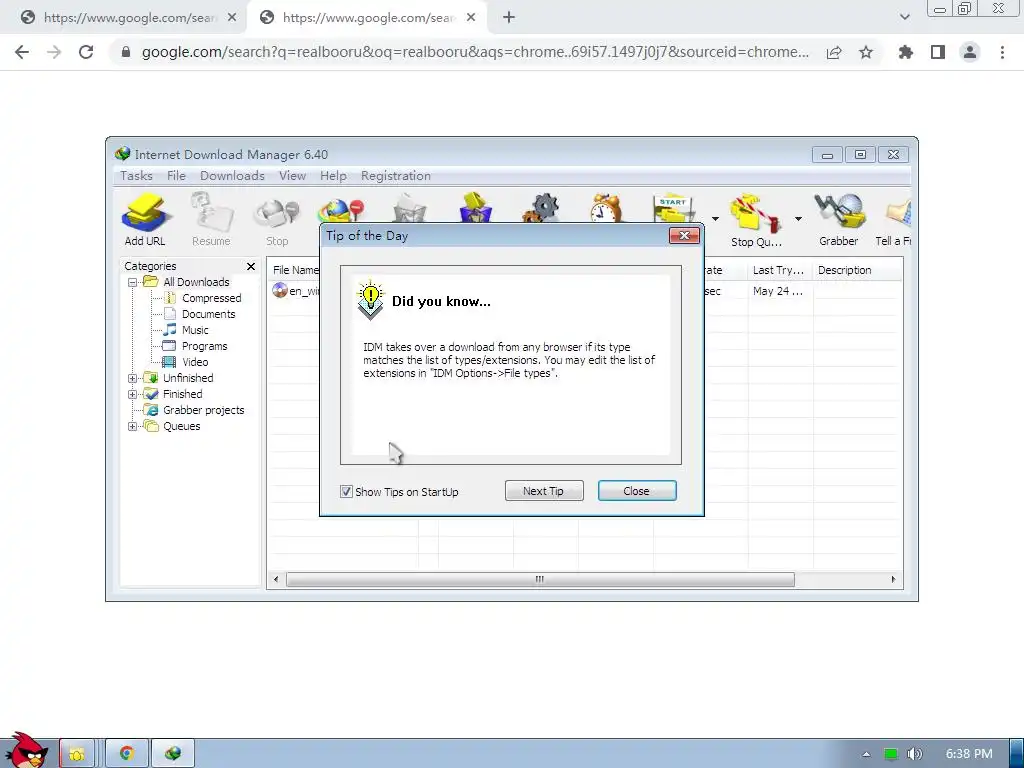Close the Categories panel
Screen dimensions: 1024x768
[x=251, y=266]
